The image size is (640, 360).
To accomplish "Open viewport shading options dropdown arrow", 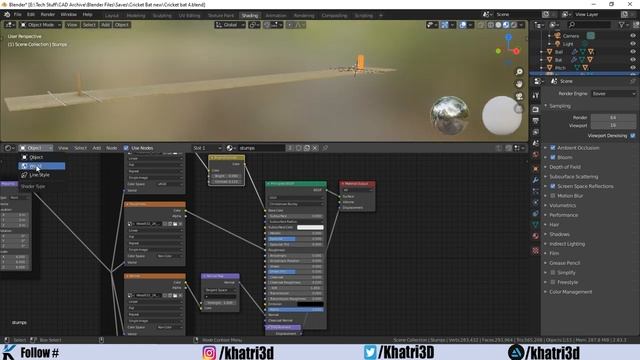I will tap(522, 25).
